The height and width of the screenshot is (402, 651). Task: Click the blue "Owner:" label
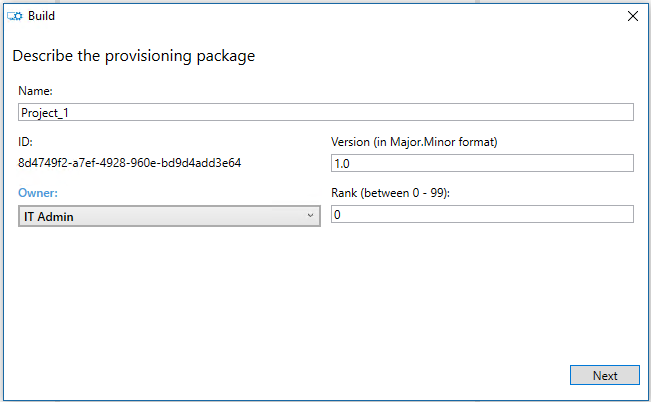point(38,192)
